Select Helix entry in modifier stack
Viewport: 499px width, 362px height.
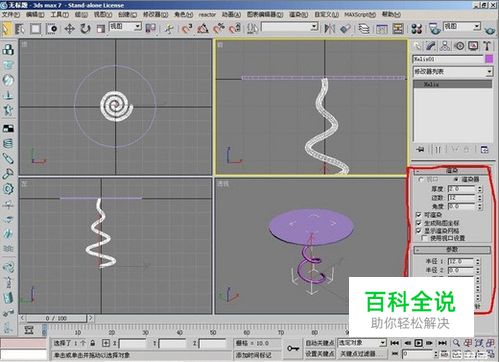pos(452,84)
